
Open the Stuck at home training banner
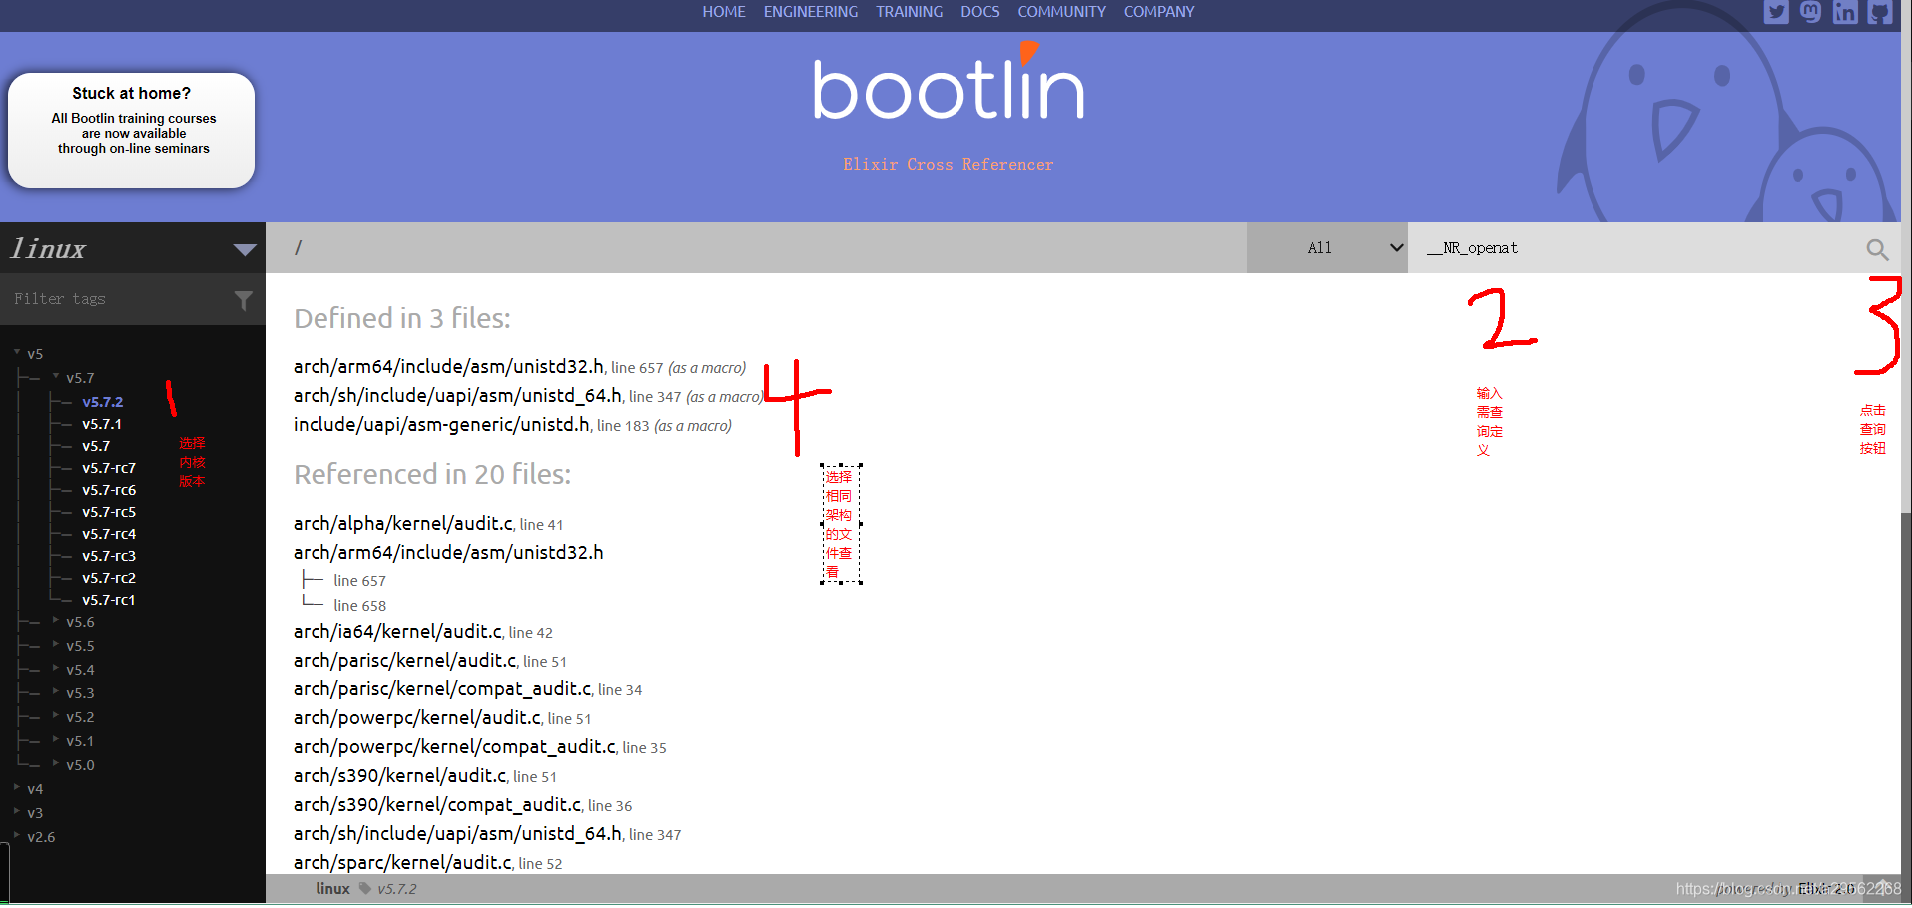point(132,130)
